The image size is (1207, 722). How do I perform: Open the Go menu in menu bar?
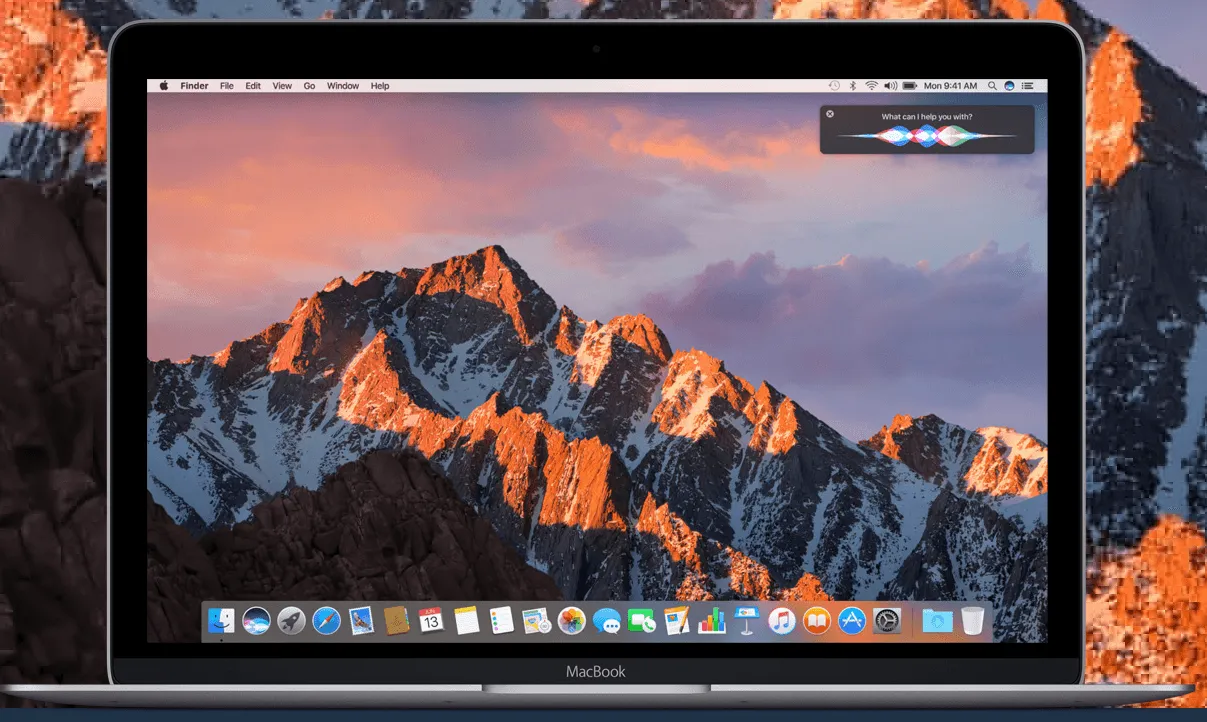click(309, 86)
